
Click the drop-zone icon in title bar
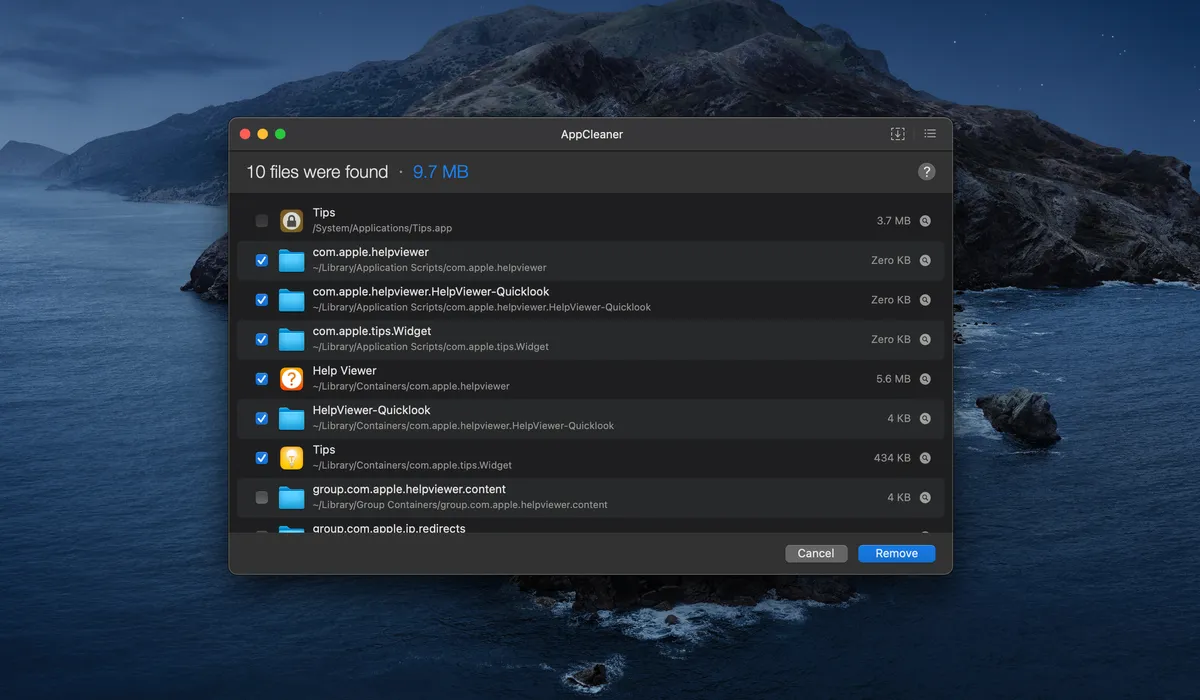coord(897,134)
